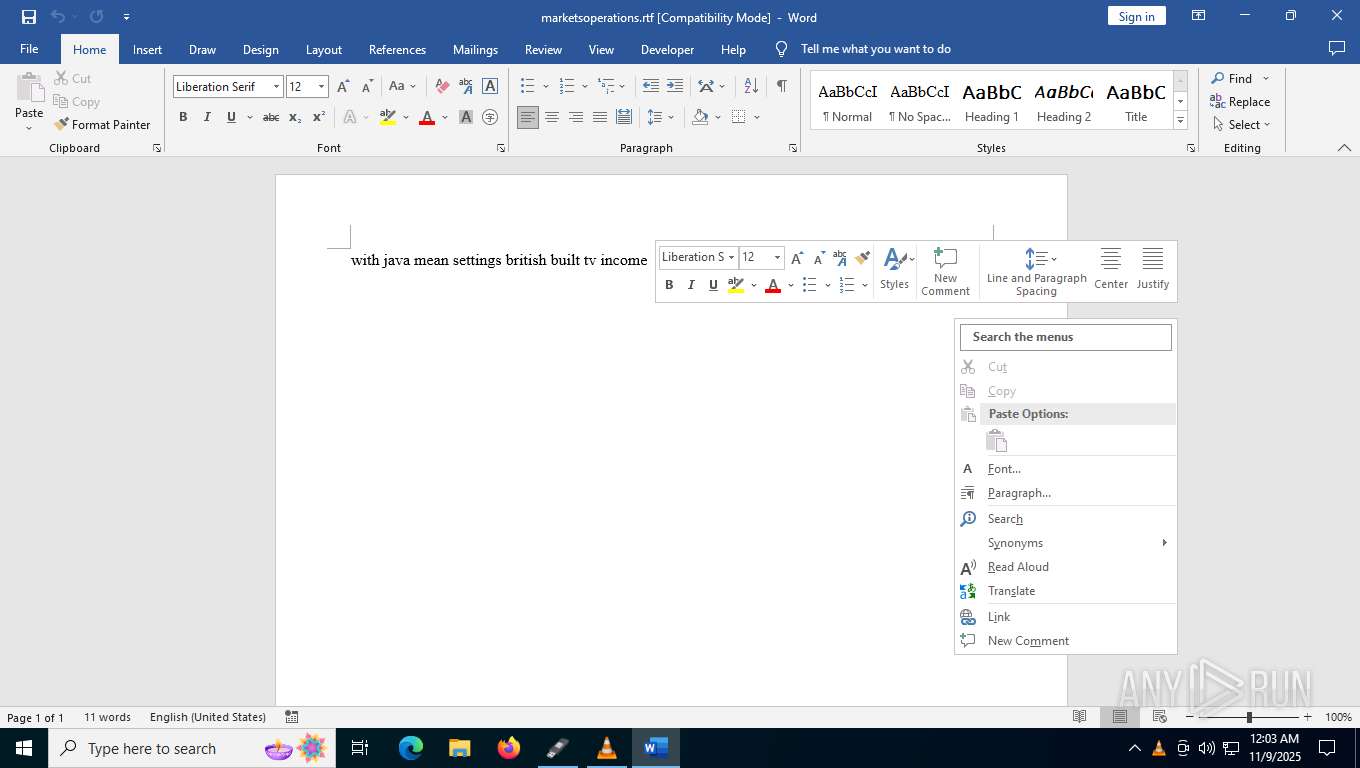Click the Paste button in the ribbon

pyautogui.click(x=29, y=95)
